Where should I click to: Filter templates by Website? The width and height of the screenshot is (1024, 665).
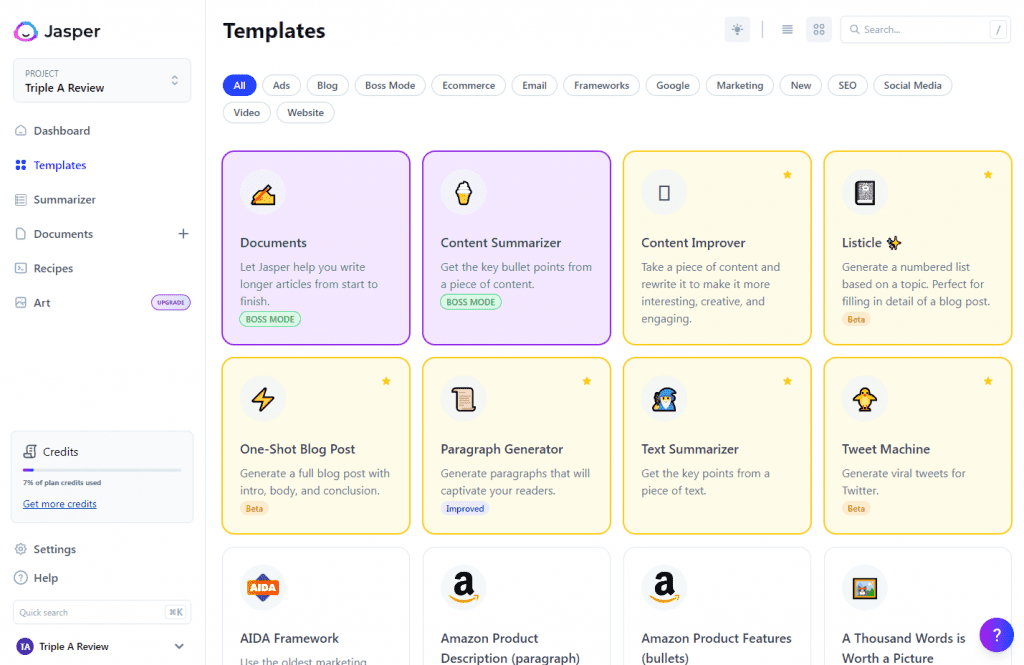(306, 112)
